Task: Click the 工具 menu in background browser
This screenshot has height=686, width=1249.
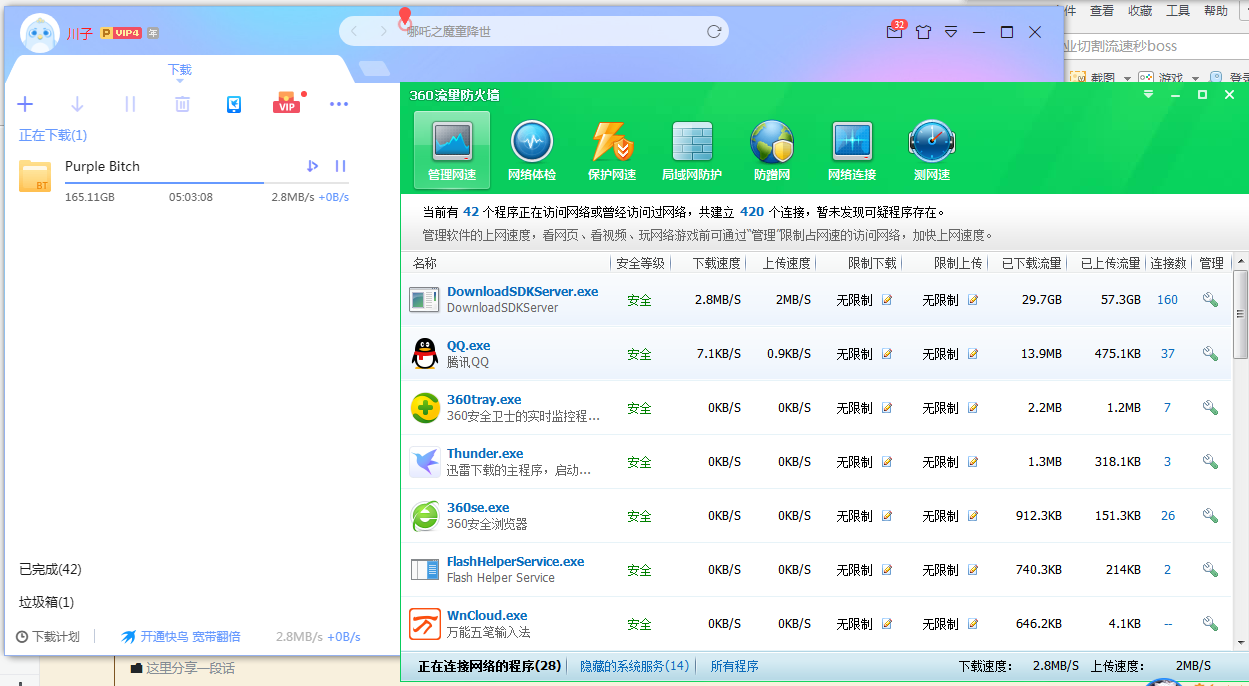Action: click(x=1178, y=11)
